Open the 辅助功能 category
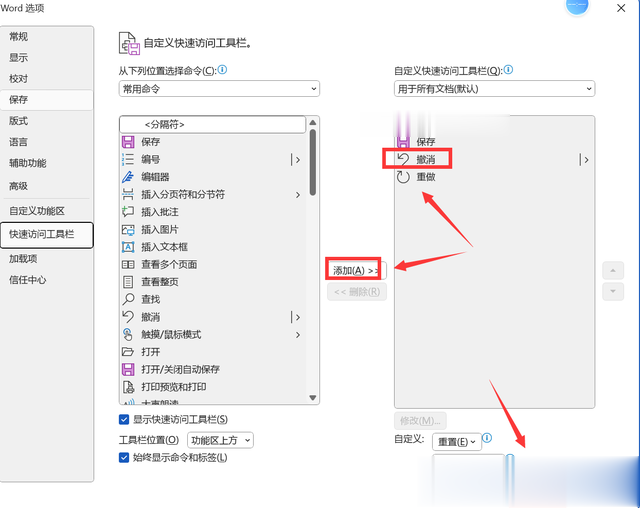The height and width of the screenshot is (508, 640). tap(47, 163)
